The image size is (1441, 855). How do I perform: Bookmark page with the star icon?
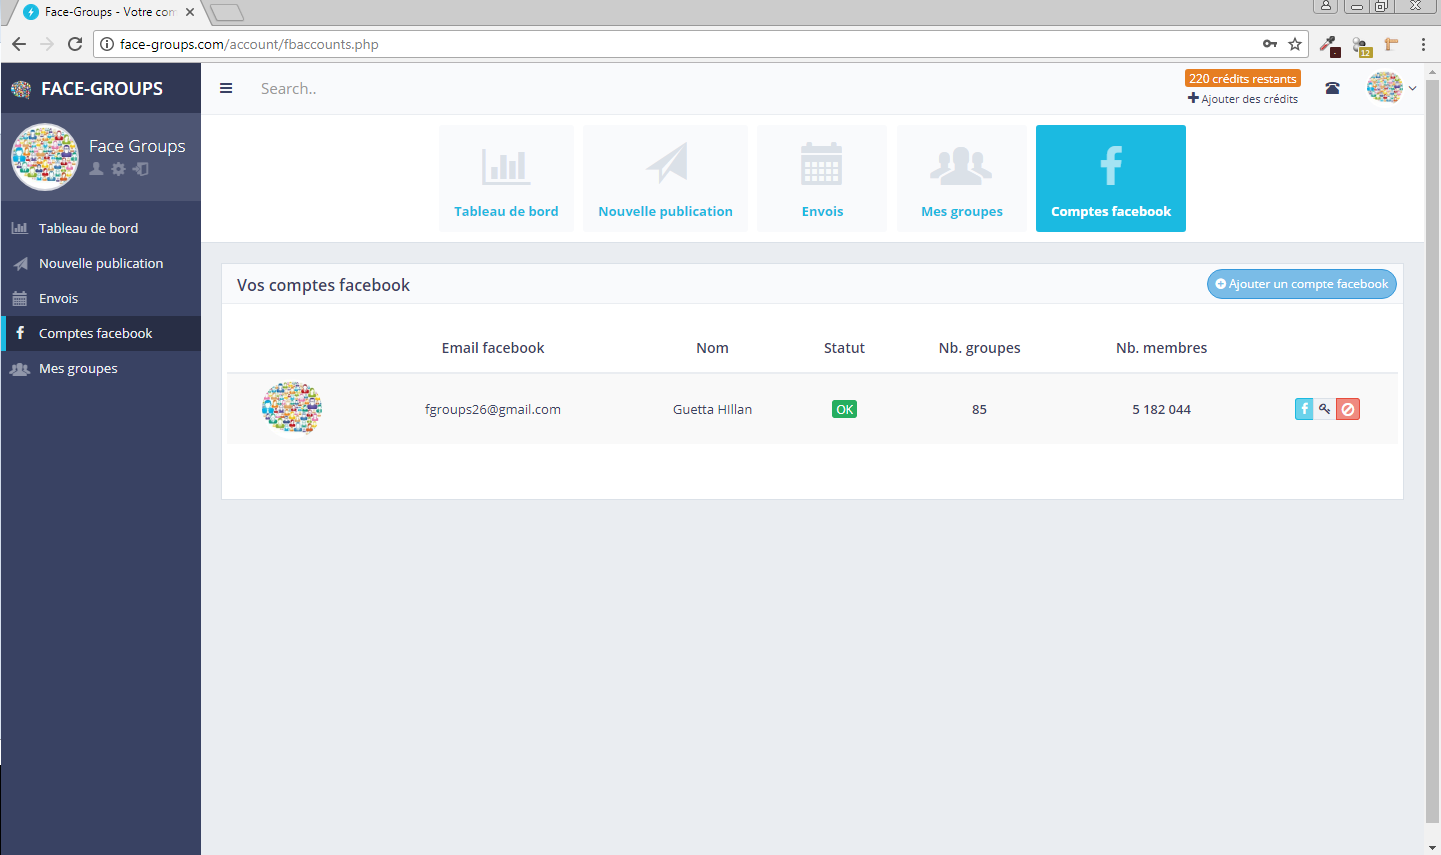1295,44
